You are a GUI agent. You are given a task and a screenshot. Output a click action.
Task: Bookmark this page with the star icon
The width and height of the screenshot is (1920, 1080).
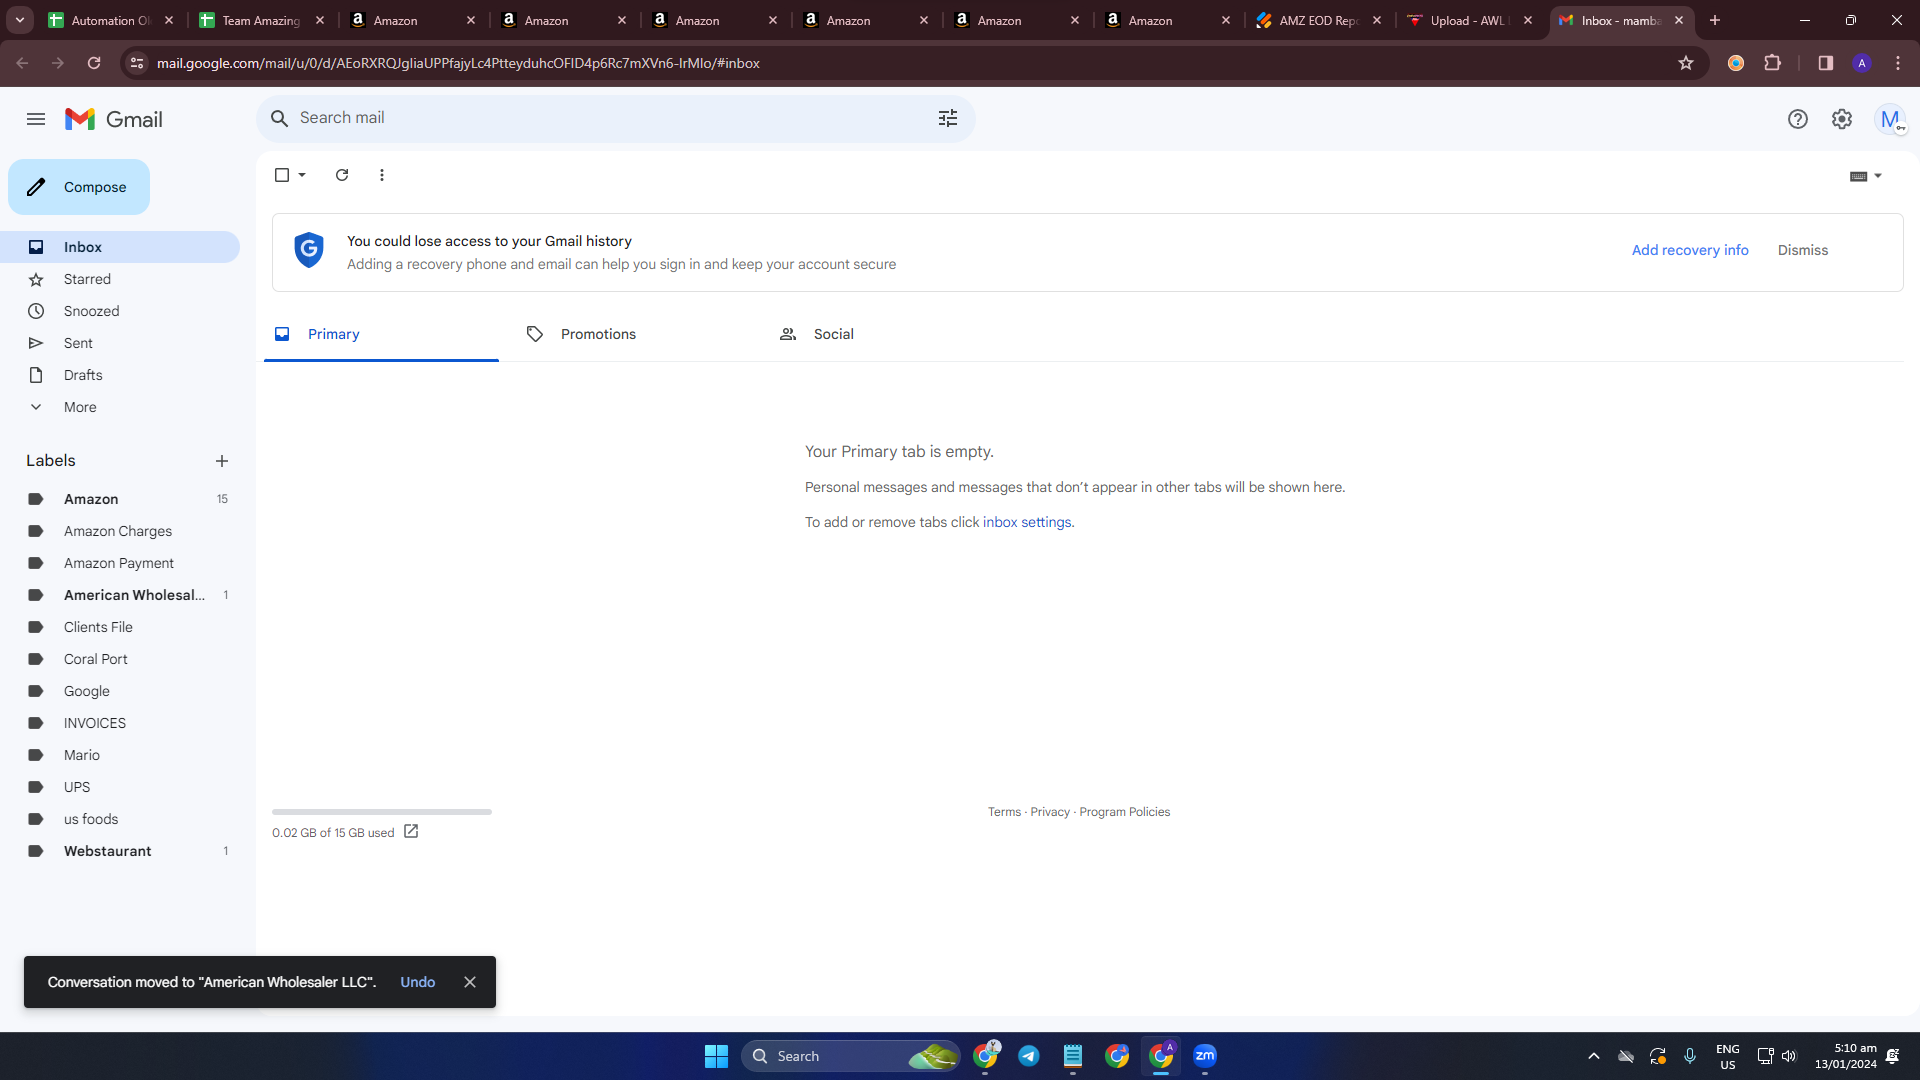point(1686,63)
